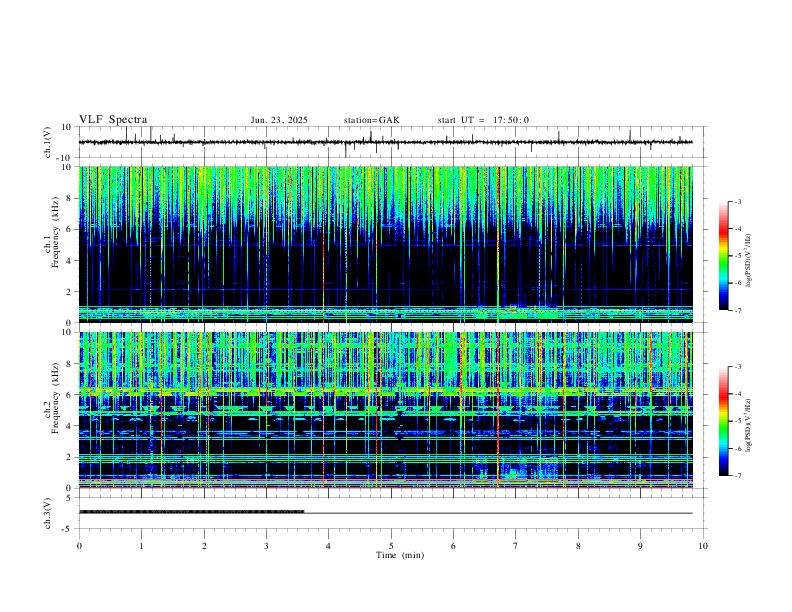Click the '8' kHz tick on ch.2 spectrogram
Screen dimensions: 792x612
69,364
